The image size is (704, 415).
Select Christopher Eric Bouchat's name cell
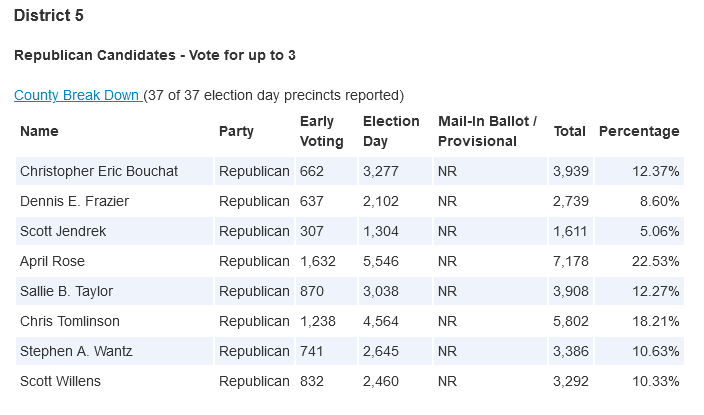tap(99, 171)
